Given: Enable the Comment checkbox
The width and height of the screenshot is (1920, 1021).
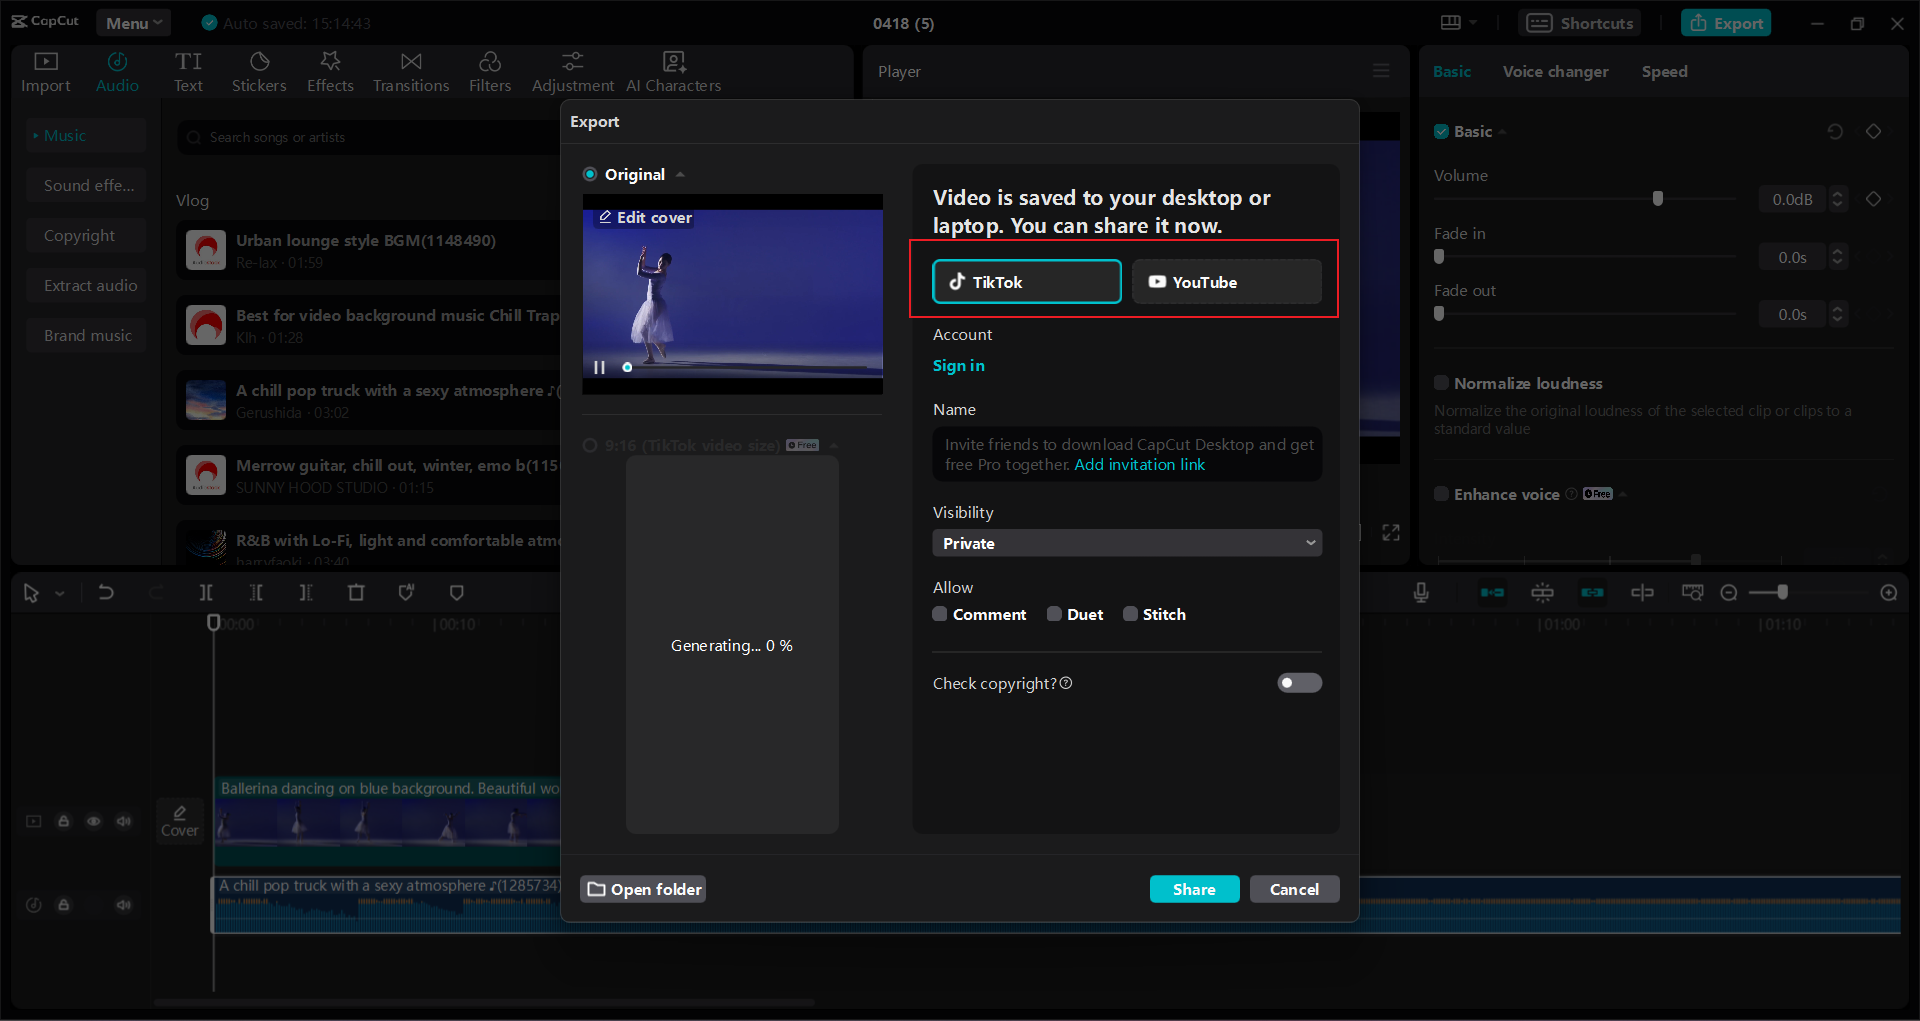Looking at the screenshot, I should [x=940, y=614].
